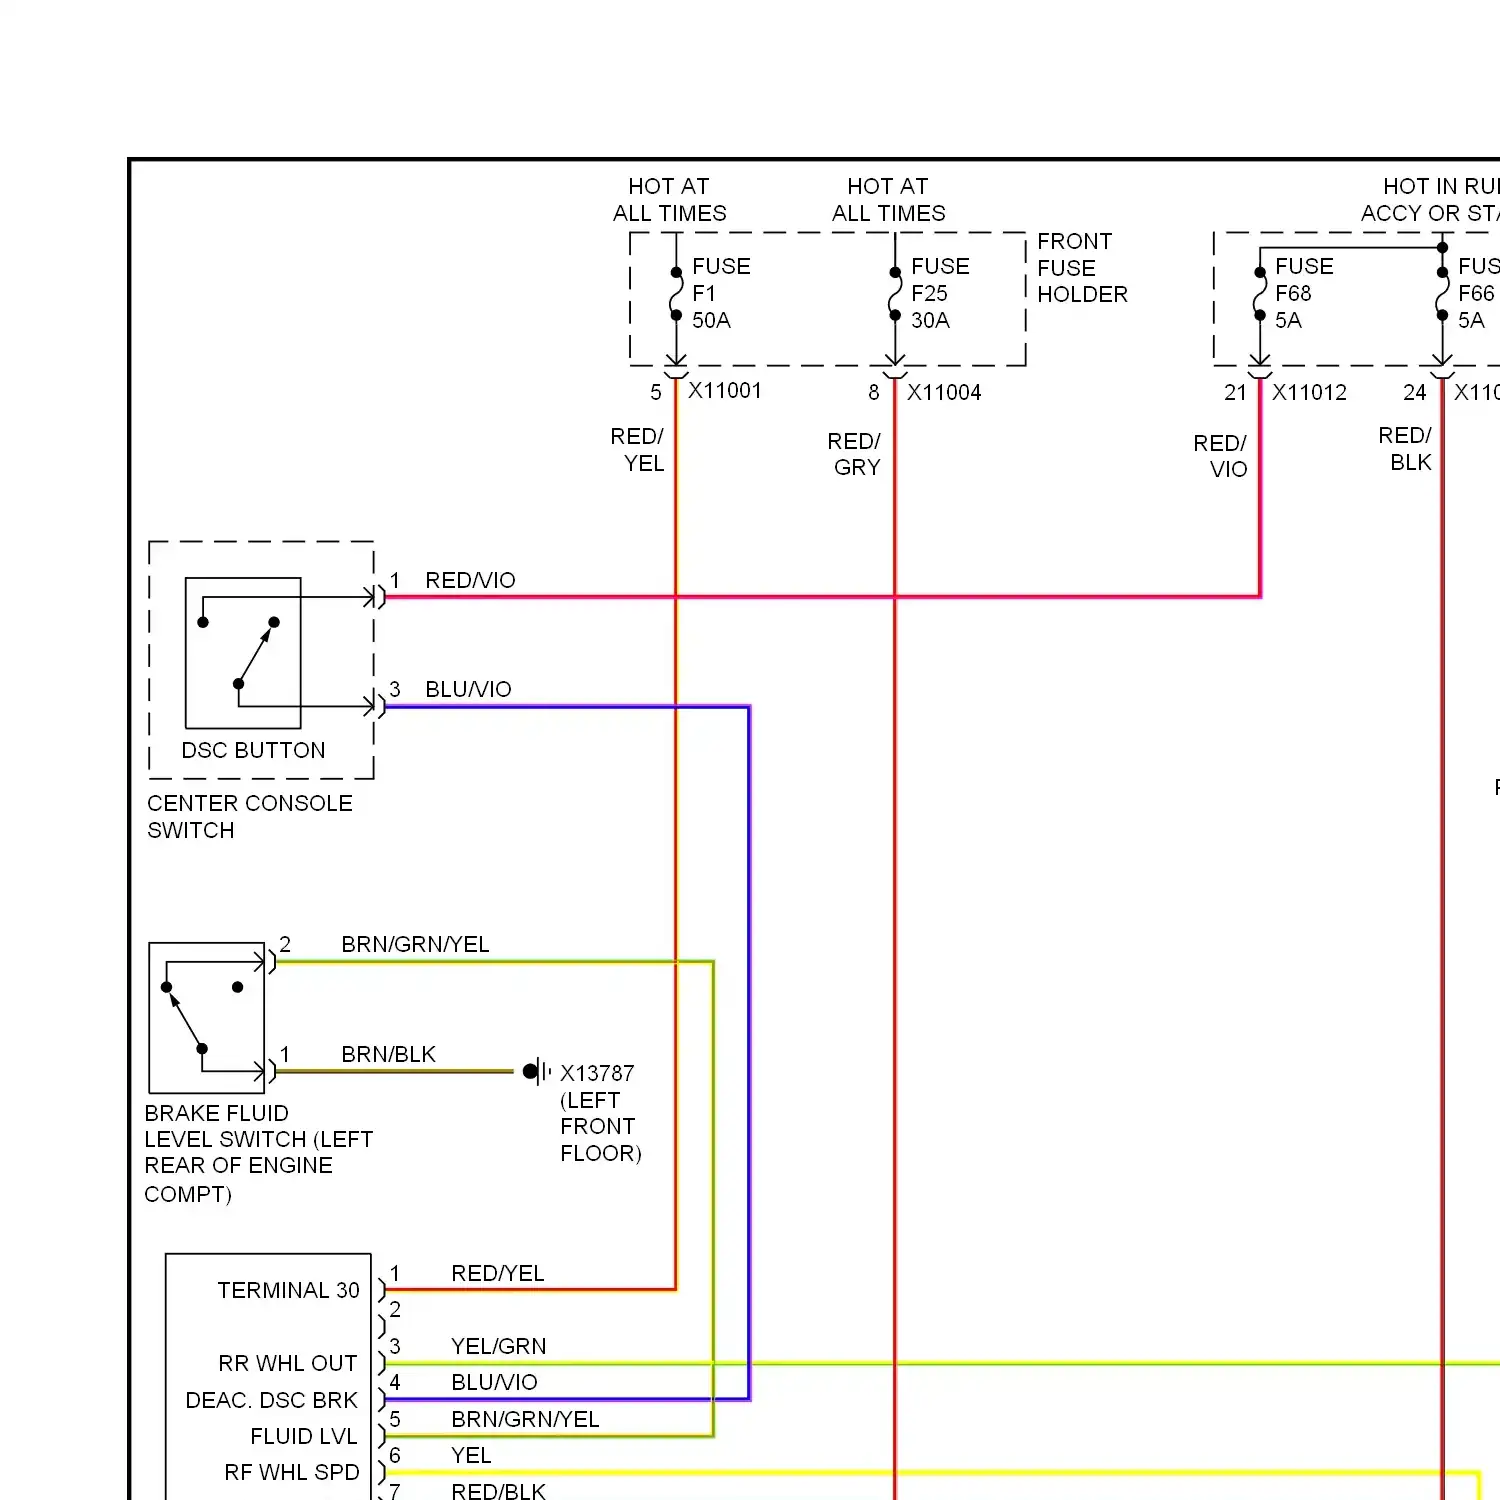Click the CENTER CONSOLE SWITCH label
The width and height of the screenshot is (1500, 1500).
pos(249,817)
